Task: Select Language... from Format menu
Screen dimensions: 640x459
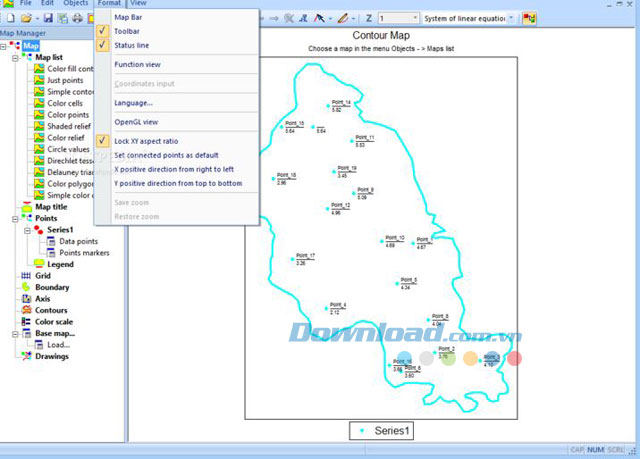Action: pyautogui.click(x=133, y=103)
